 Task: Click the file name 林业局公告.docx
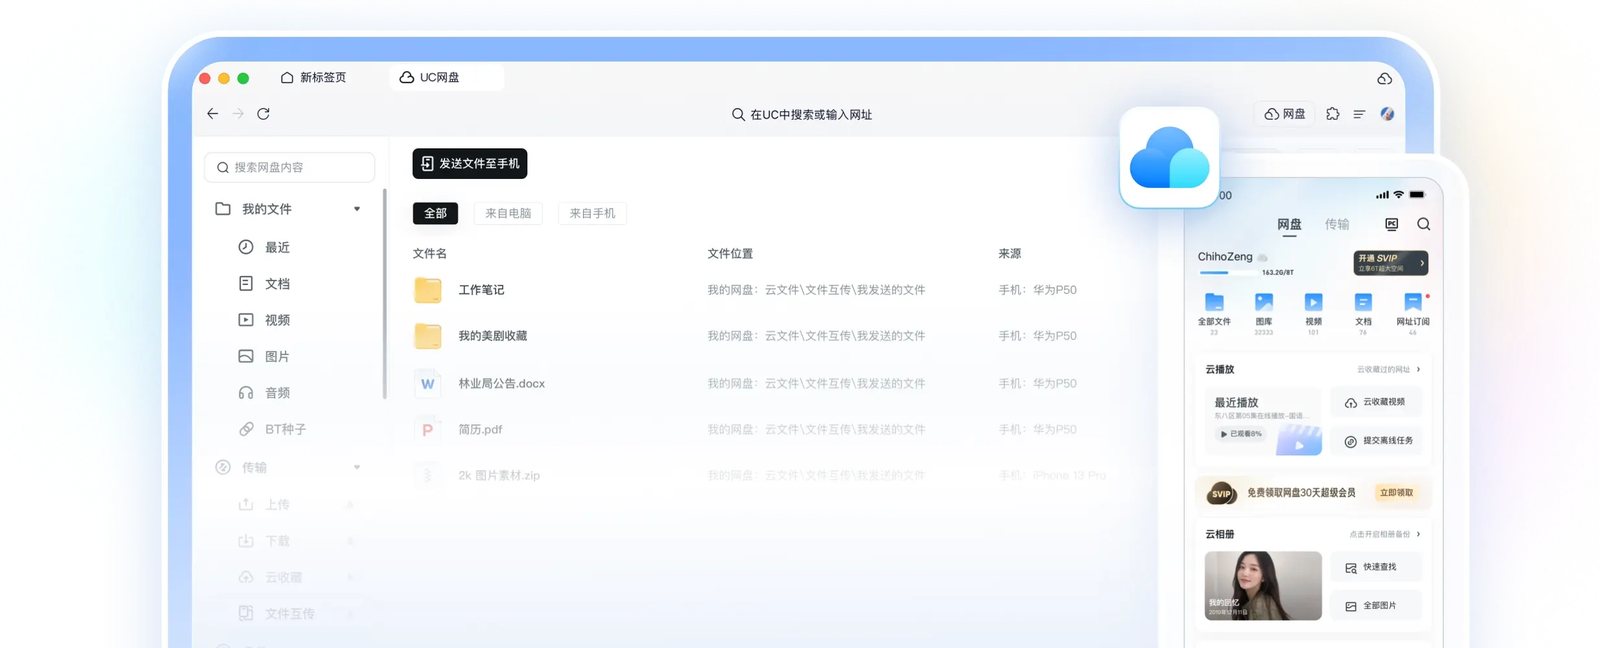tap(502, 383)
